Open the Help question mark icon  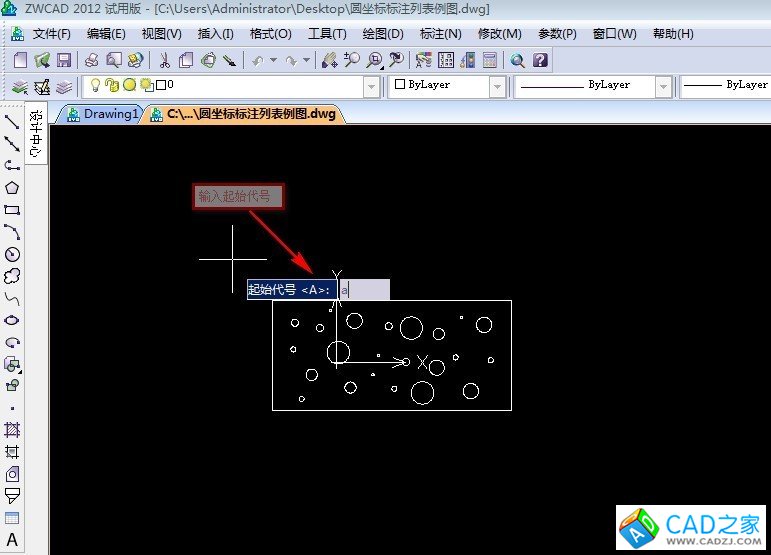[x=540, y=60]
